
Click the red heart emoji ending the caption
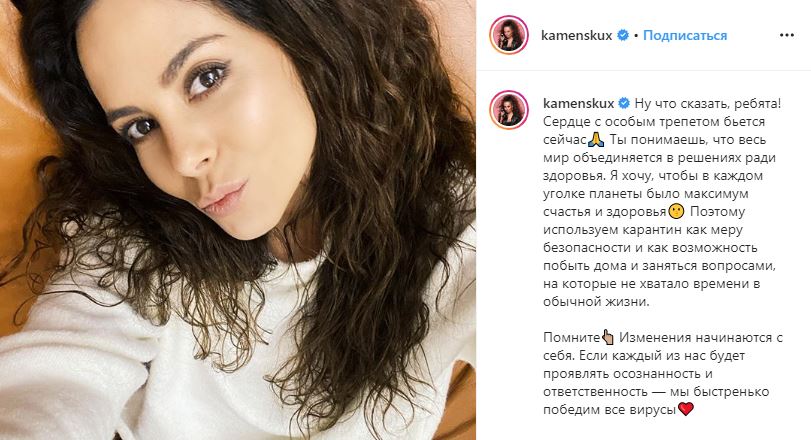coord(685,409)
